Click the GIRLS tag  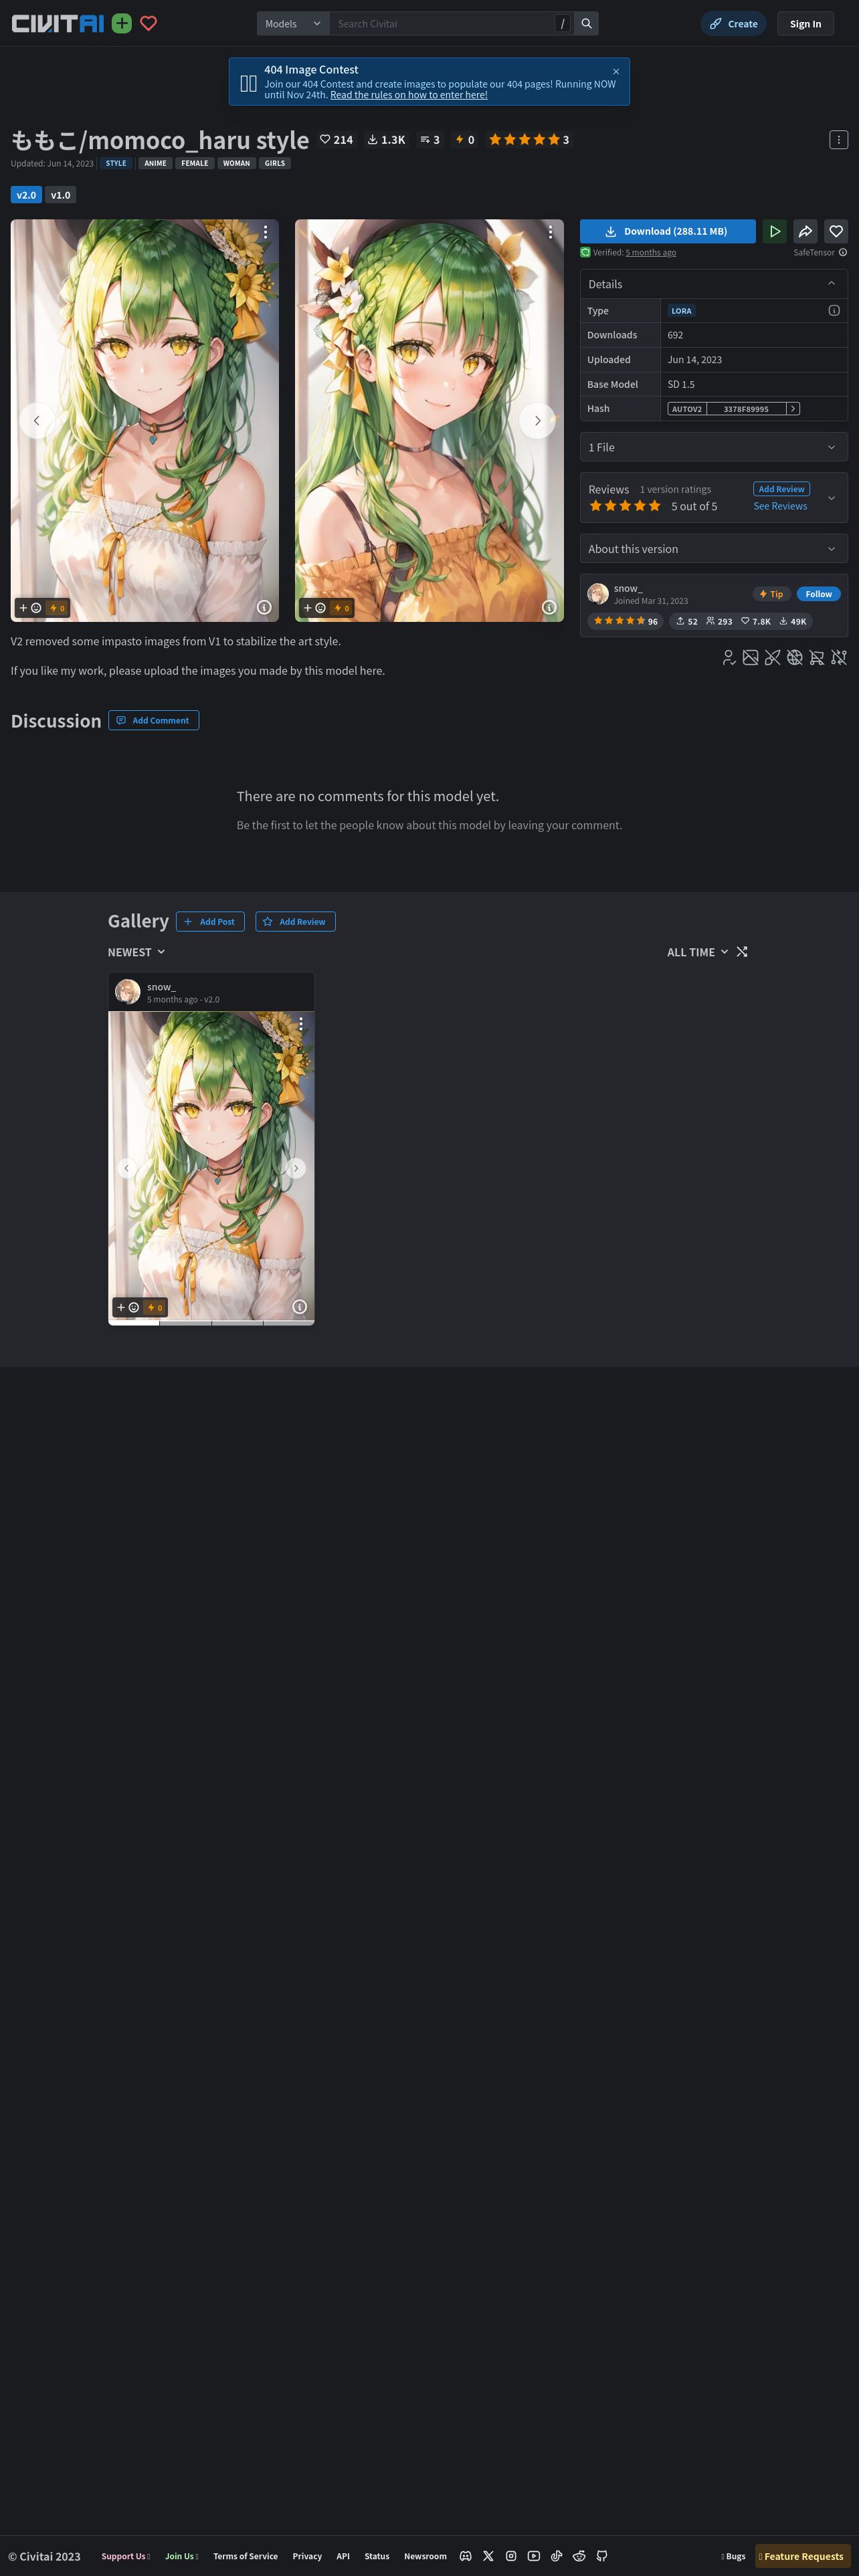[275, 163]
